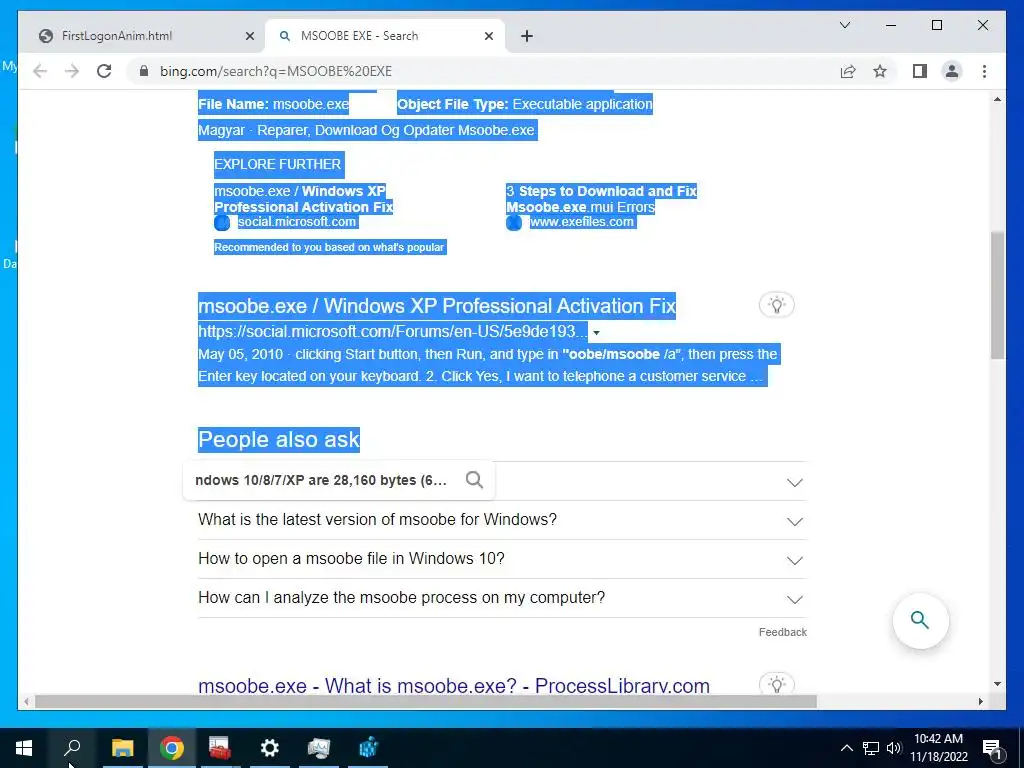The image size is (1024, 768).
Task: Show hidden system tray icons chevron
Action: click(x=846, y=748)
